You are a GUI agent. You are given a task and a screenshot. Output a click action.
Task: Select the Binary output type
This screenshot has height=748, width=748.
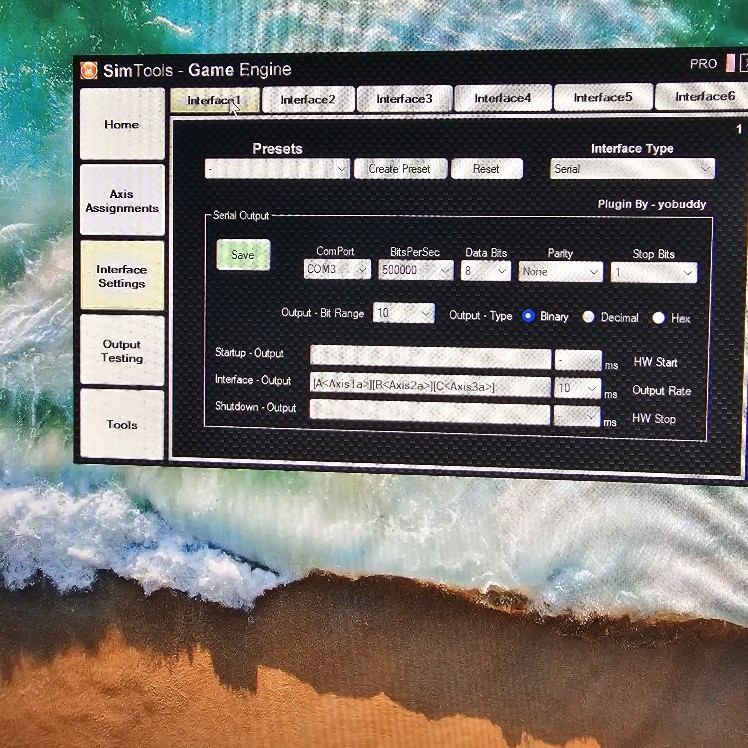coord(529,316)
